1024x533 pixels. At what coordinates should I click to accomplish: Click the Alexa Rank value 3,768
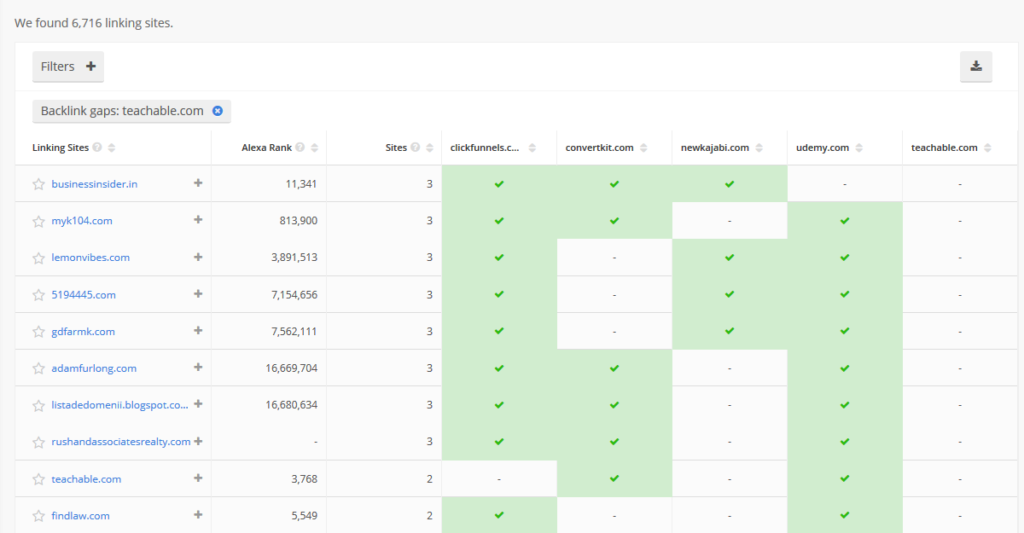(x=304, y=479)
